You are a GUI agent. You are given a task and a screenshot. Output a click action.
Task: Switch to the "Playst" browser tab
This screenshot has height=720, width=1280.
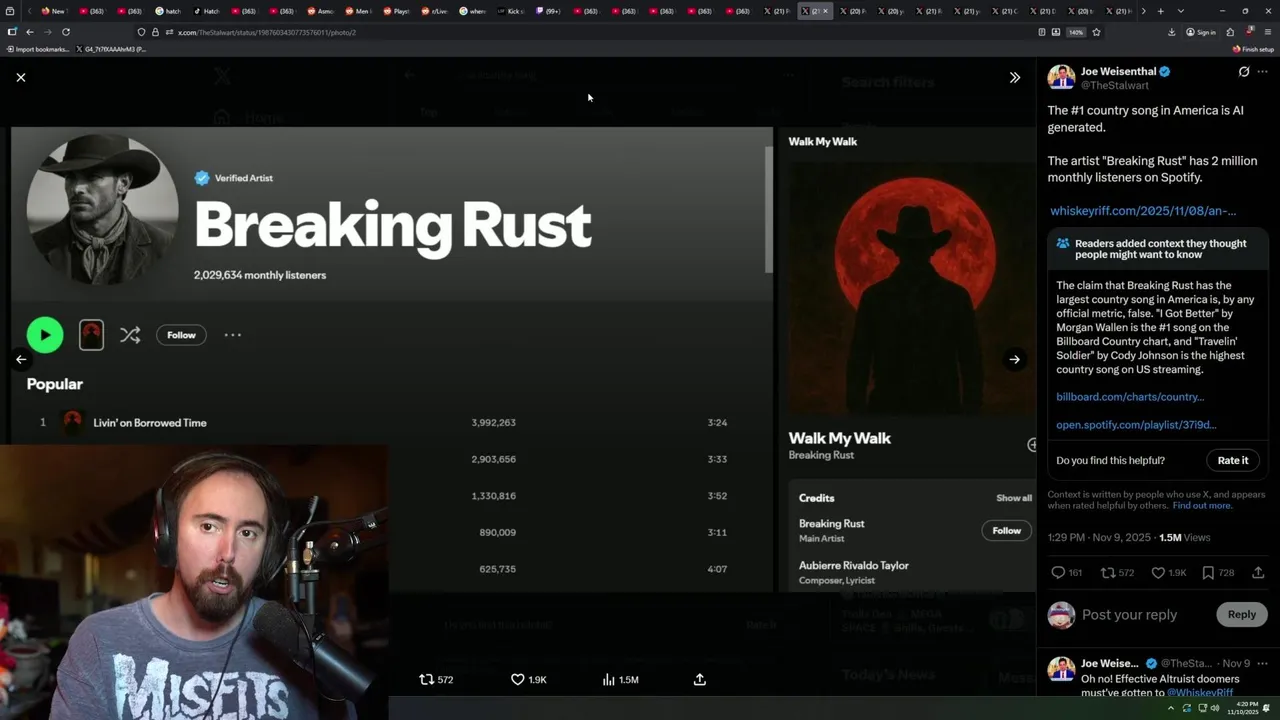point(396,11)
